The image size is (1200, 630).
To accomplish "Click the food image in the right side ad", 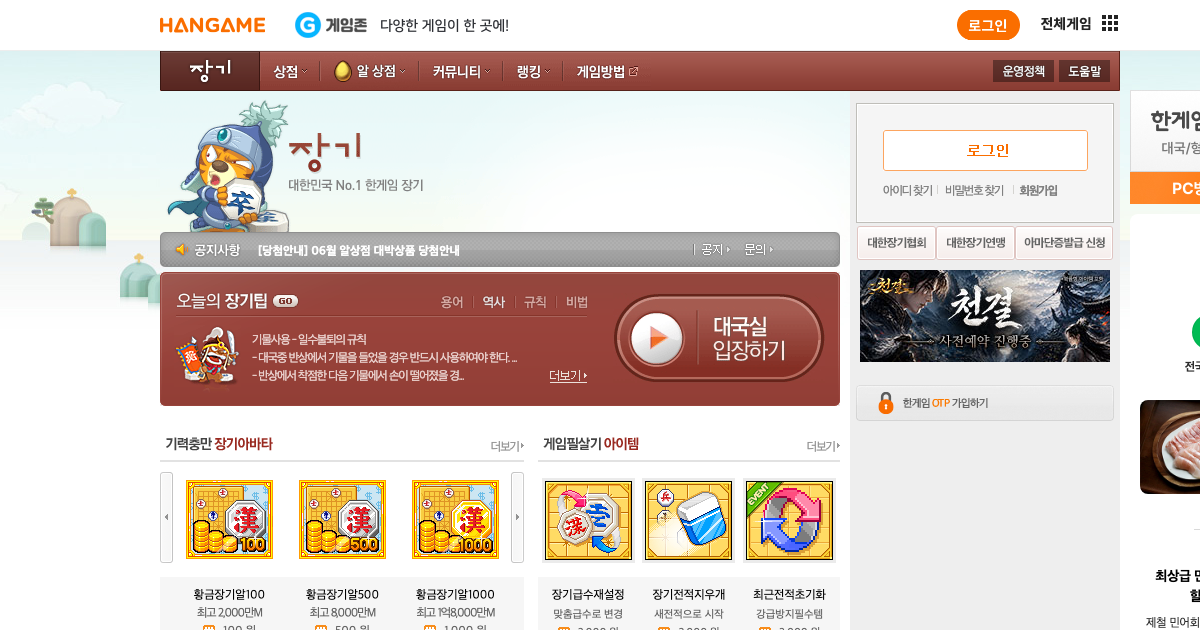I will (x=1170, y=447).
